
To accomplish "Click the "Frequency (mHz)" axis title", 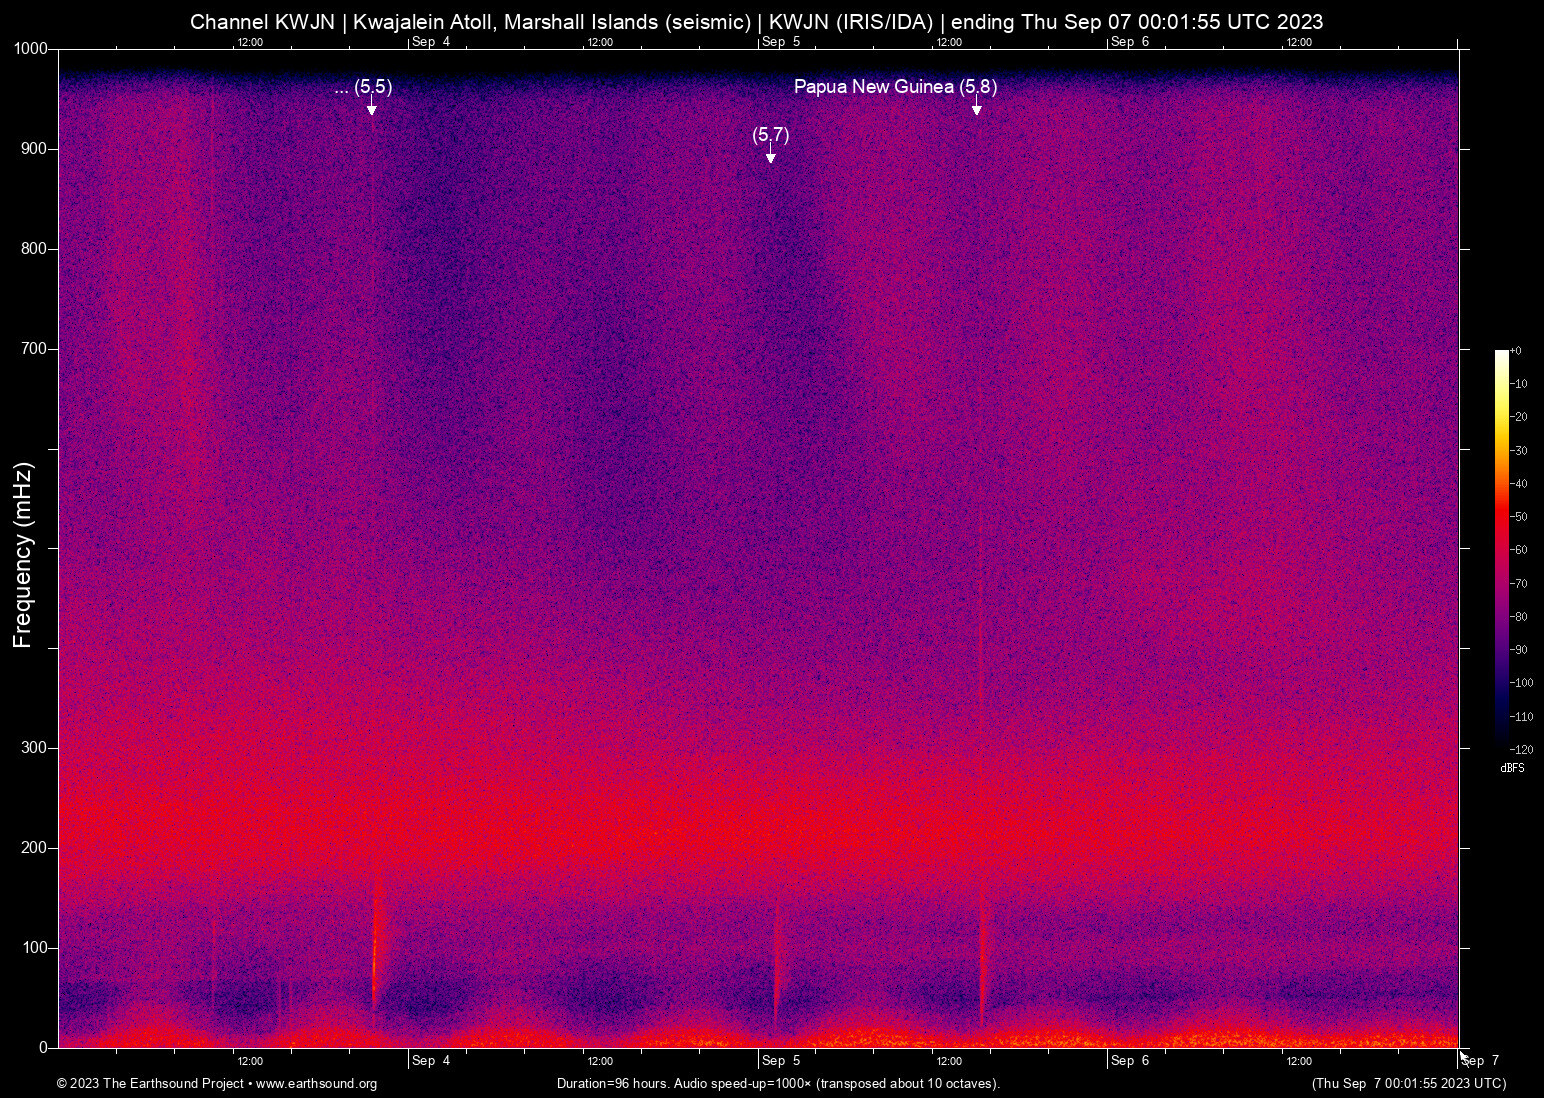I will [23, 555].
